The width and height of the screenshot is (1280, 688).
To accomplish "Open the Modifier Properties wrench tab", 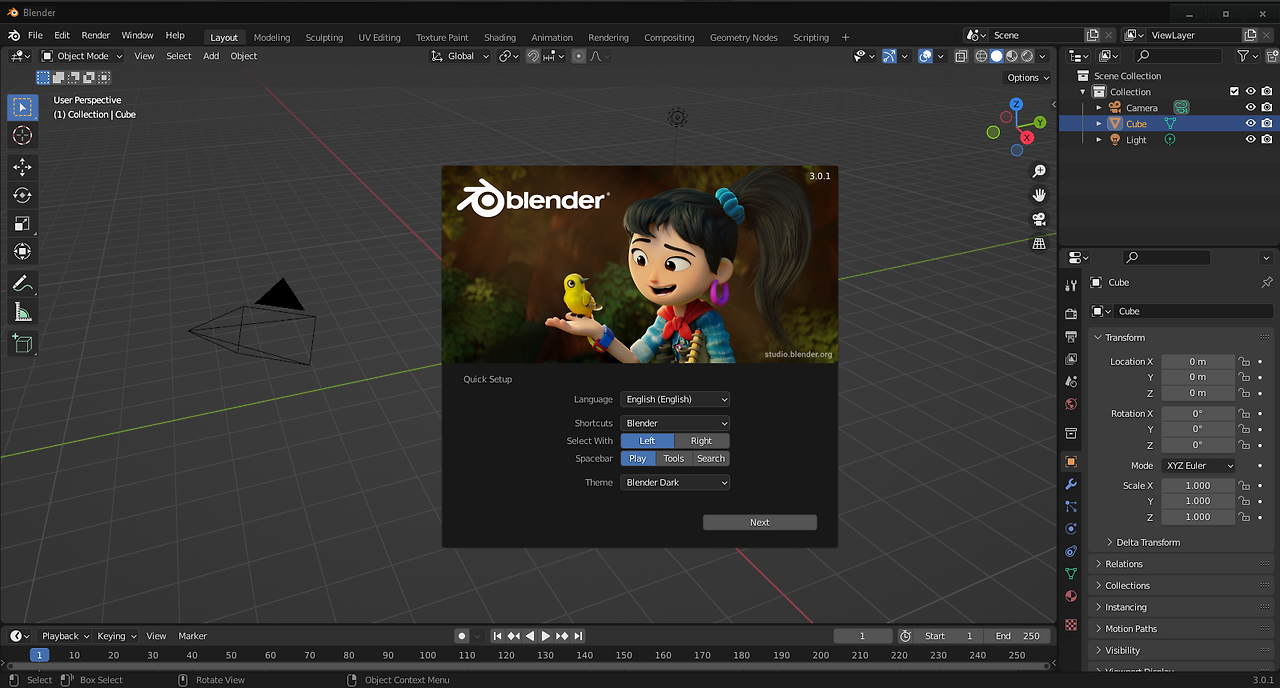I will (x=1070, y=484).
